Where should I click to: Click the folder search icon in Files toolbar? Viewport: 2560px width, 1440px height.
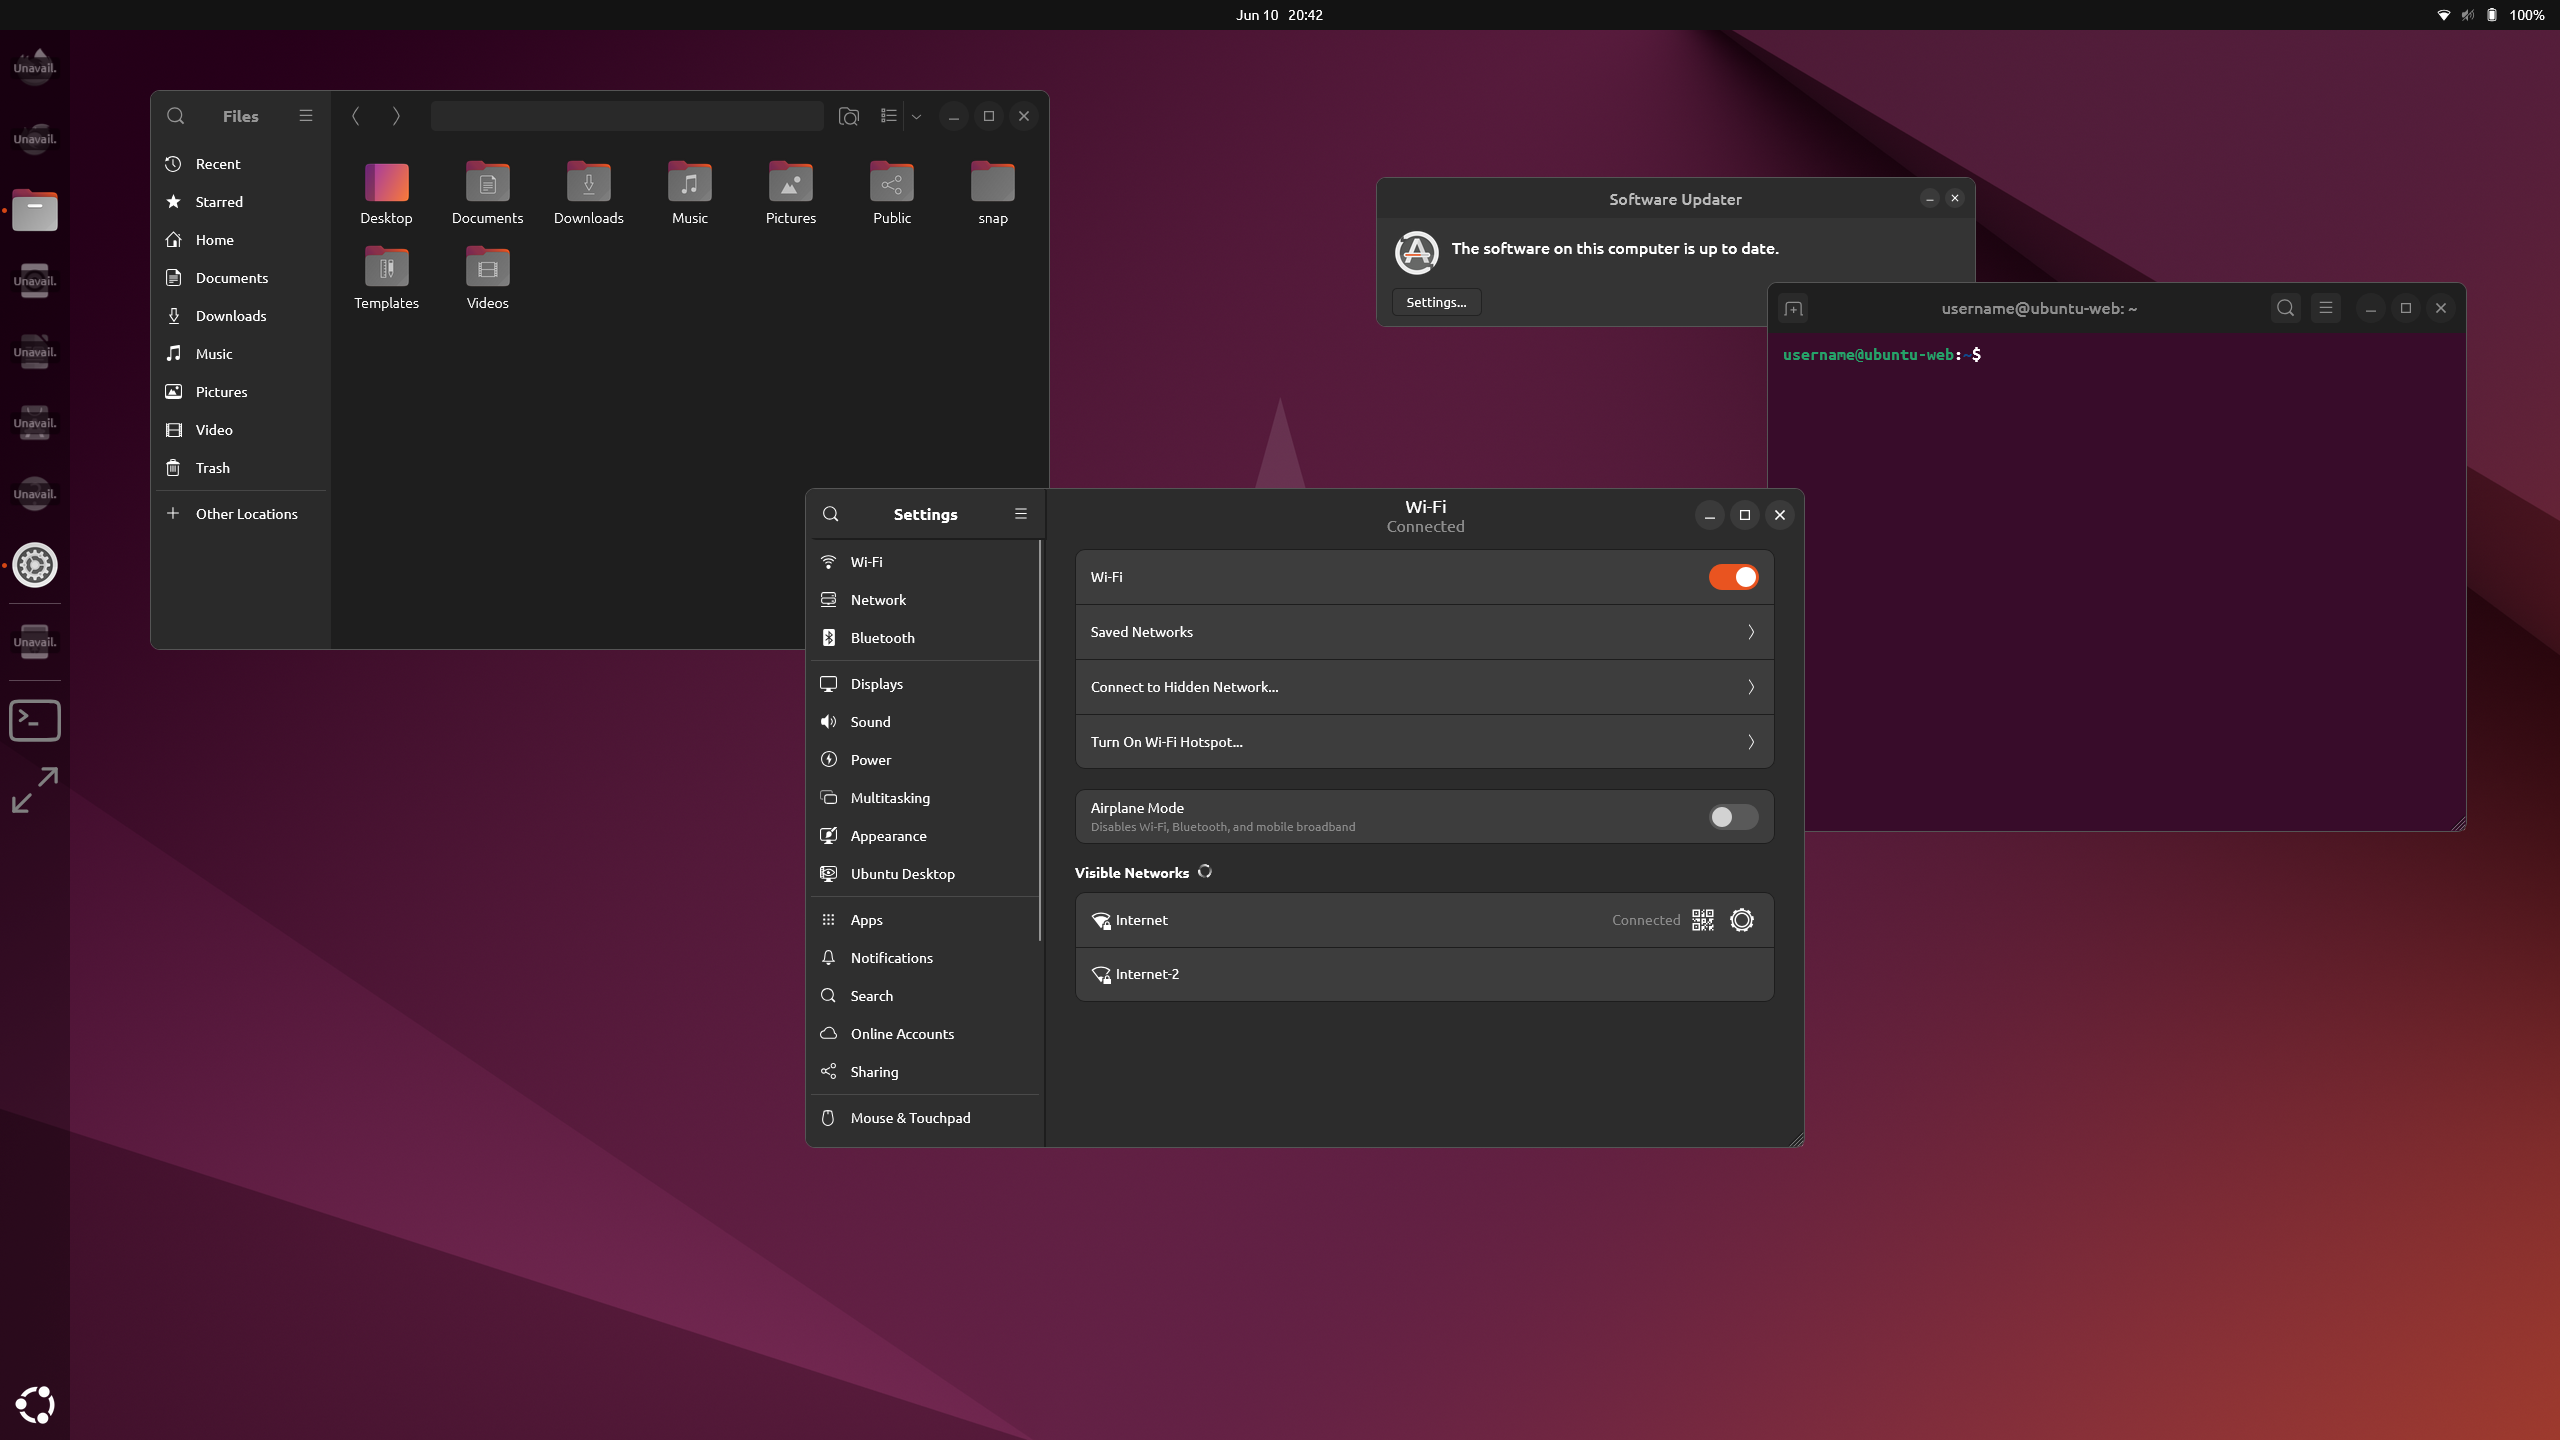[x=848, y=116]
